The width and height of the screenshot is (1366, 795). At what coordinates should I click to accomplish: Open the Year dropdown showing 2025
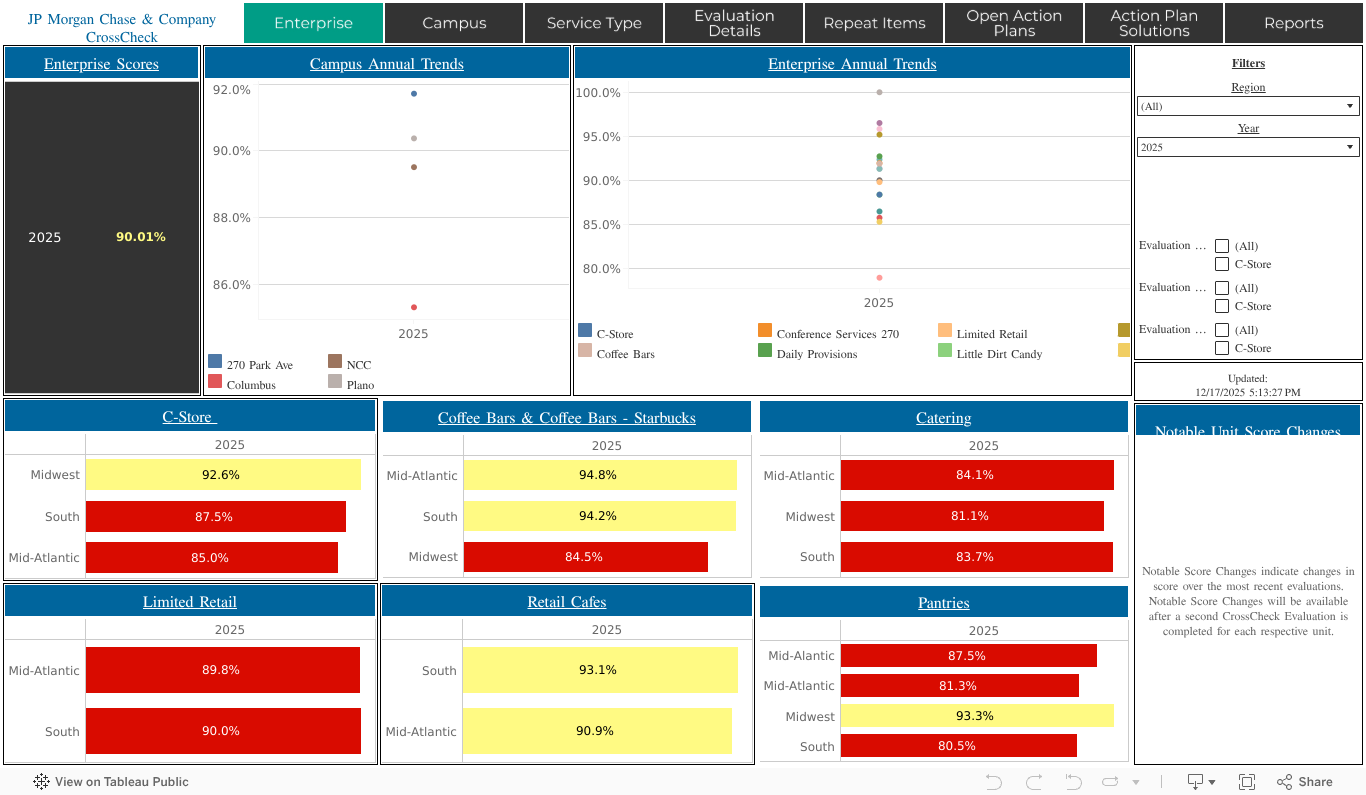click(x=1248, y=147)
